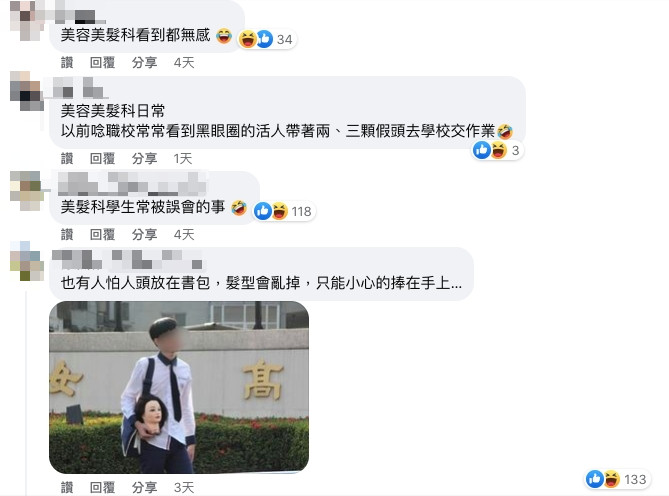
Task: View reactions for the 118-likes comment
Action: click(283, 211)
